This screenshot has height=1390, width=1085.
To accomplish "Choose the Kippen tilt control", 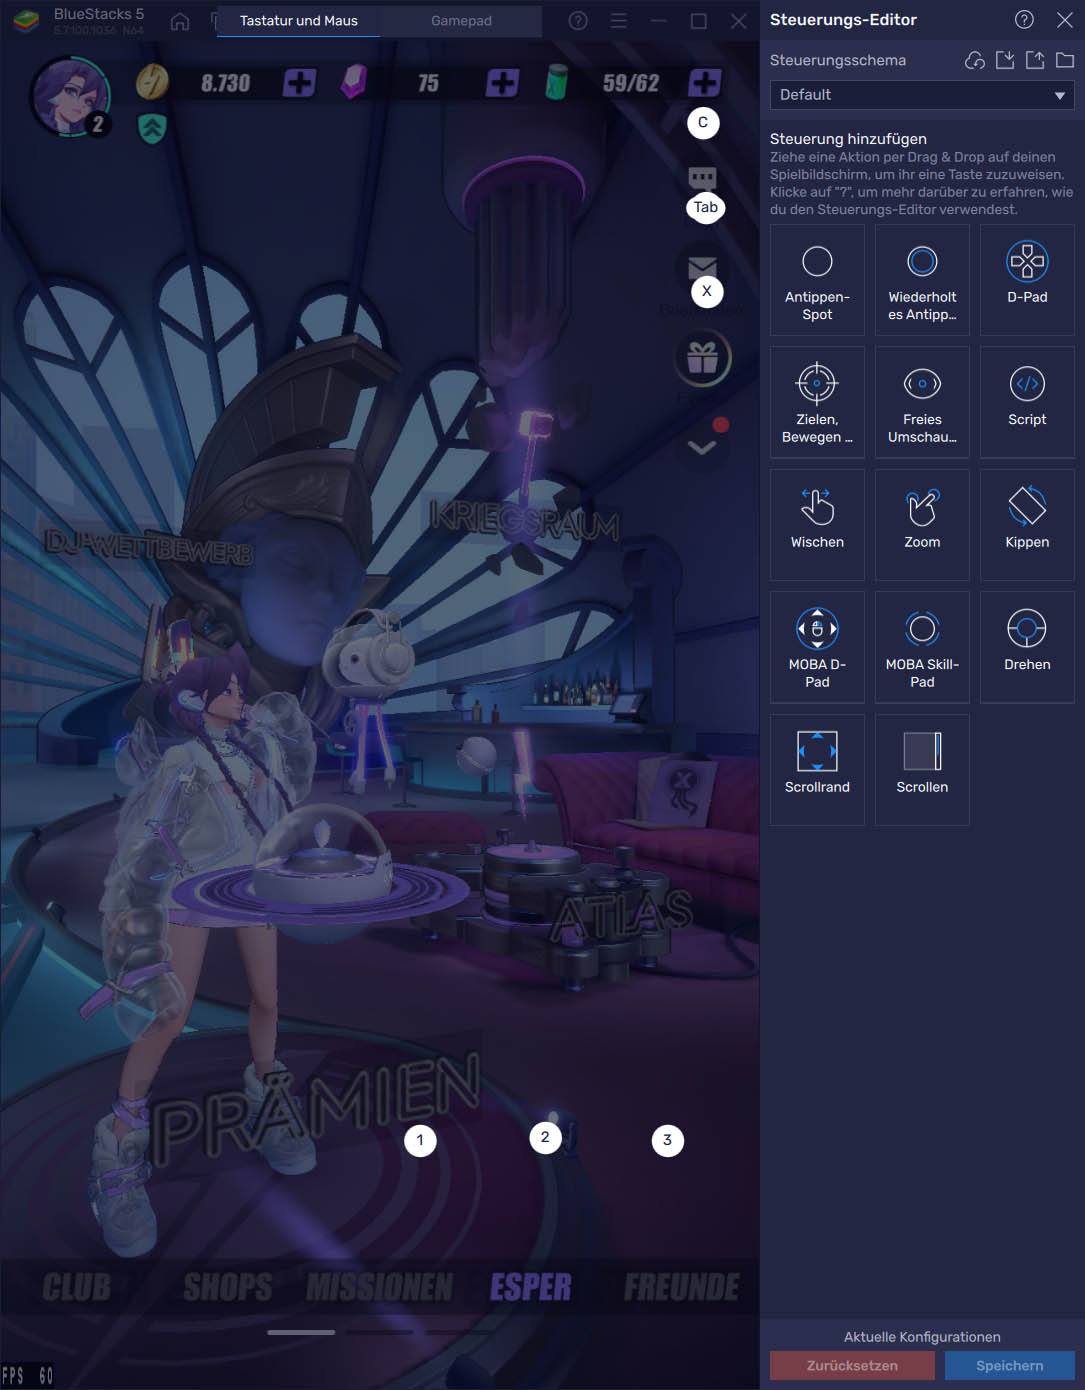I will click(x=1027, y=524).
